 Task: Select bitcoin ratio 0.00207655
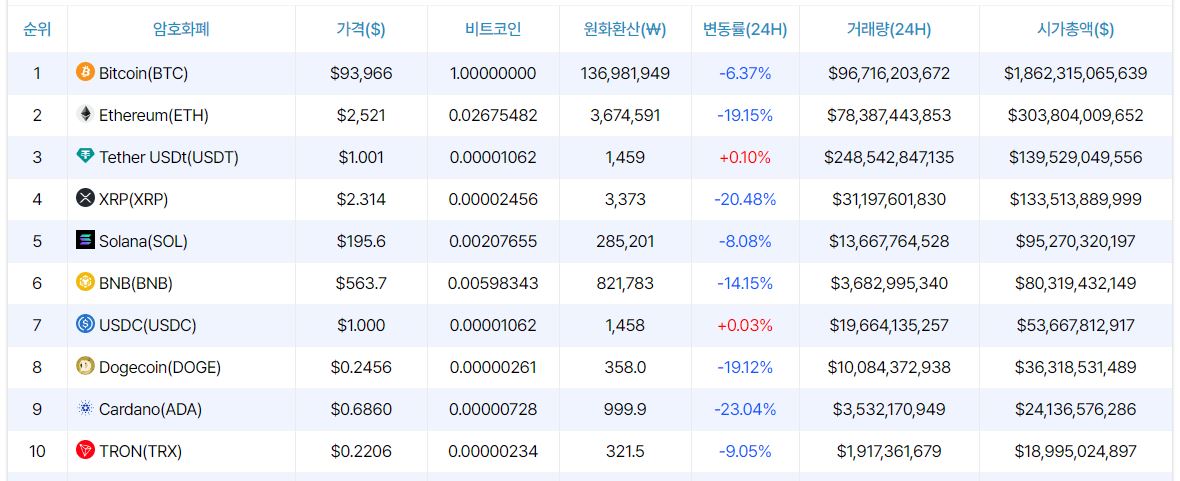tap(493, 242)
